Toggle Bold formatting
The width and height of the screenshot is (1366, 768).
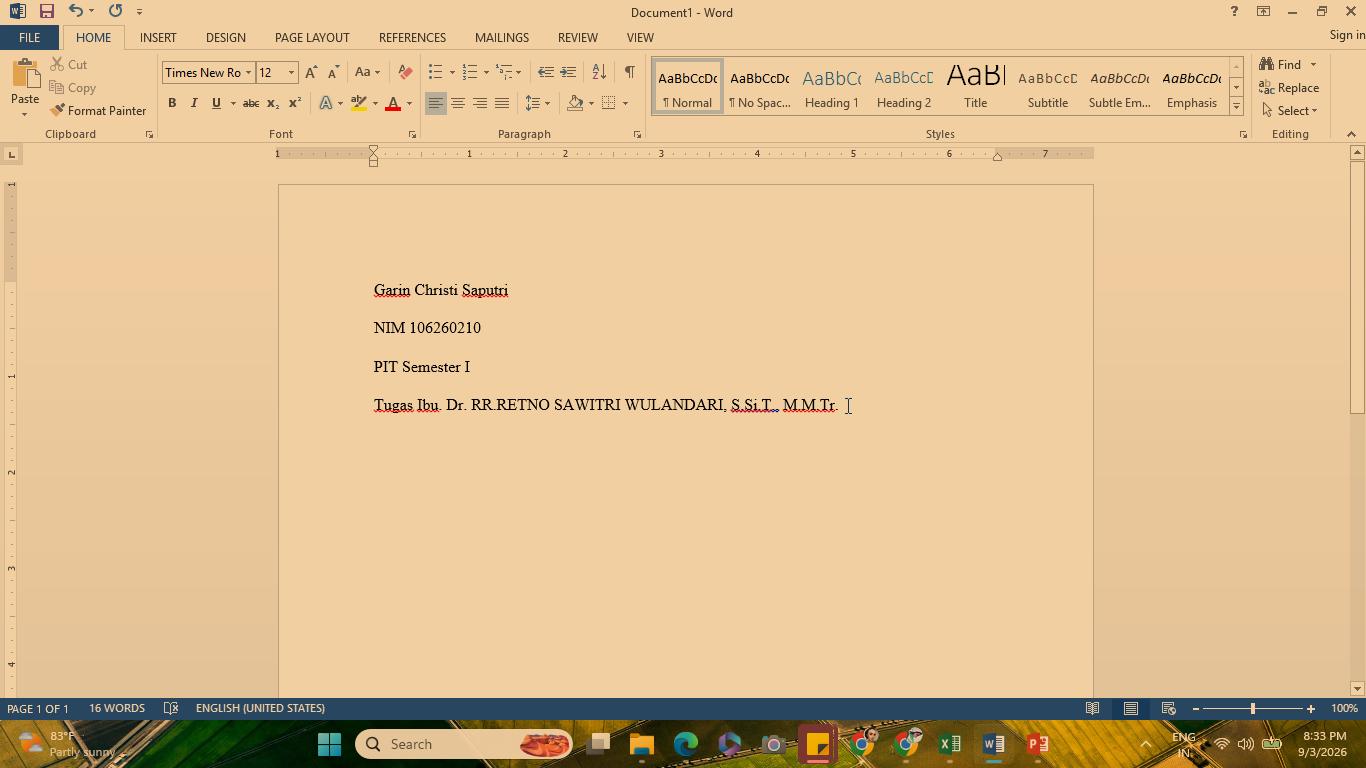tap(172, 103)
